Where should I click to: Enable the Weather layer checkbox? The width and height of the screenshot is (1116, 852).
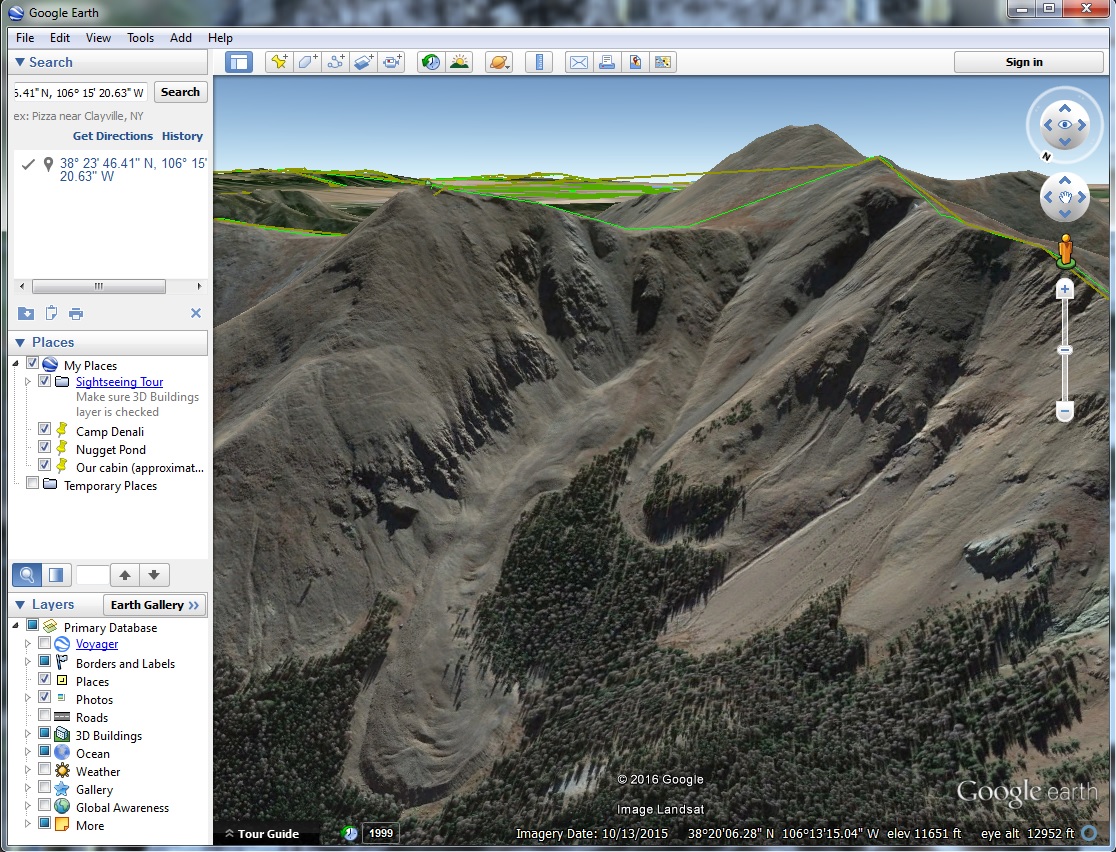[x=44, y=769]
